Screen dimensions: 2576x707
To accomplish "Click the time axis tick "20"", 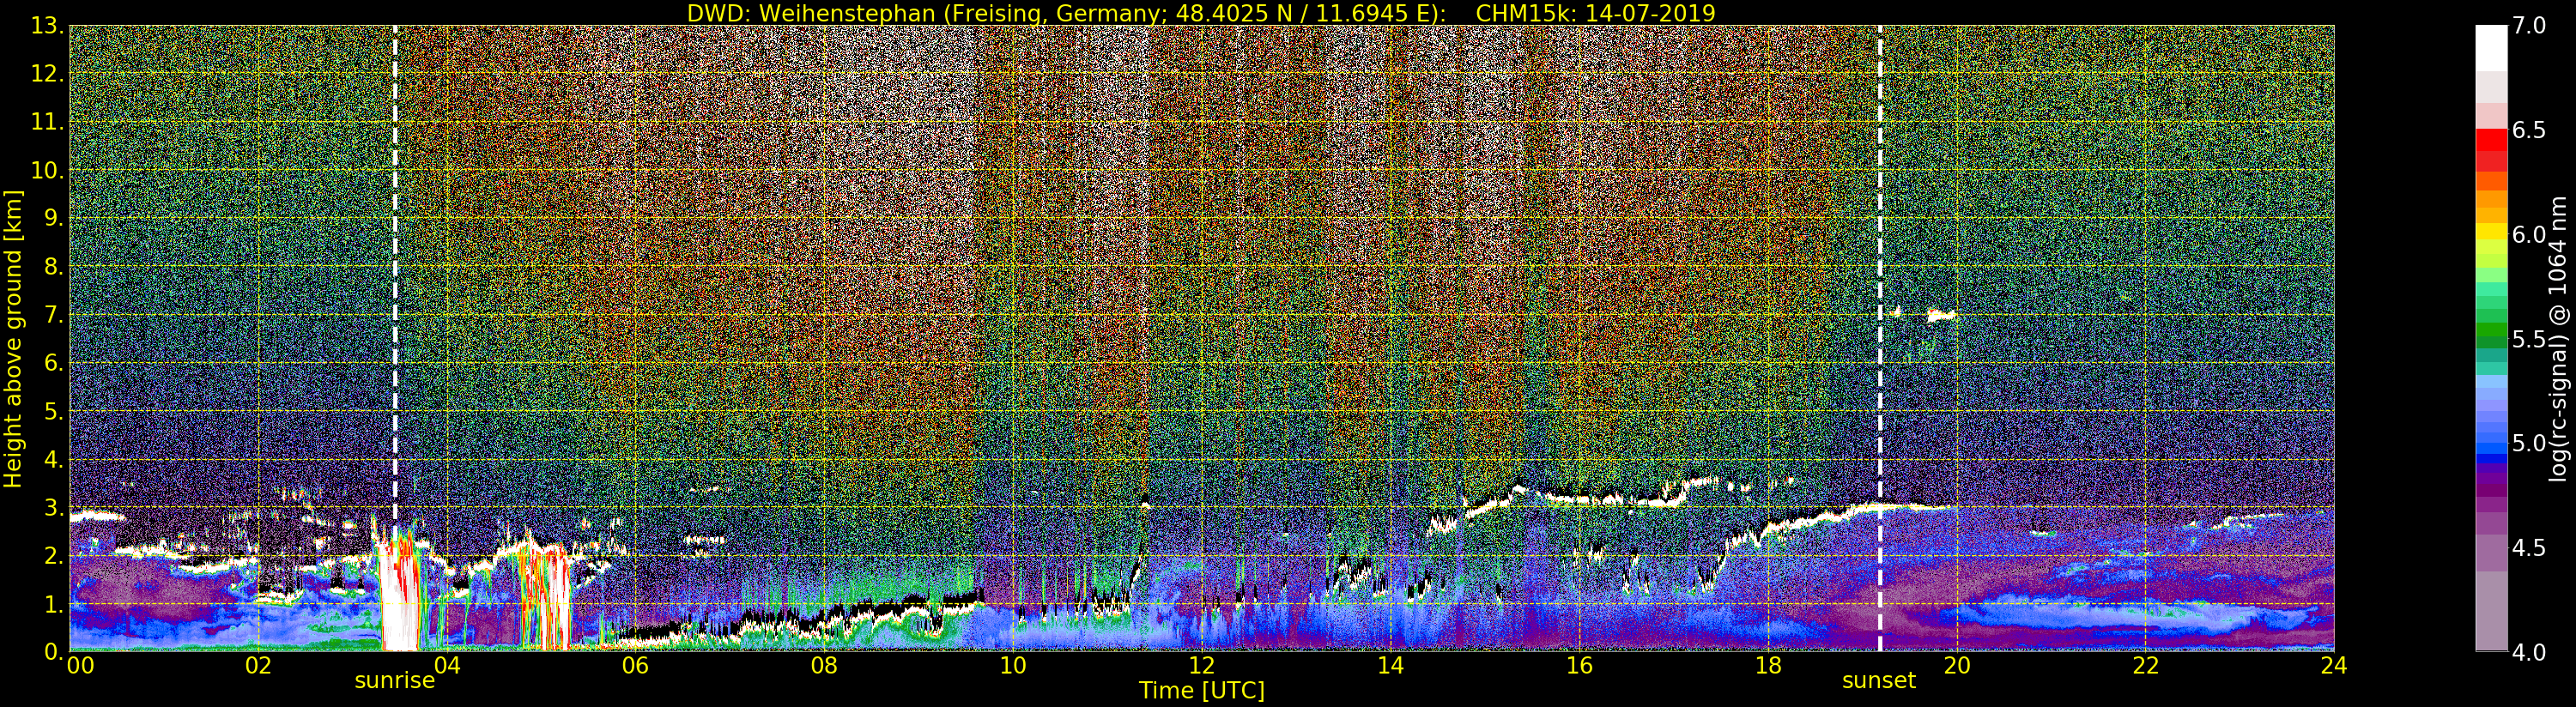I will click(1957, 666).
